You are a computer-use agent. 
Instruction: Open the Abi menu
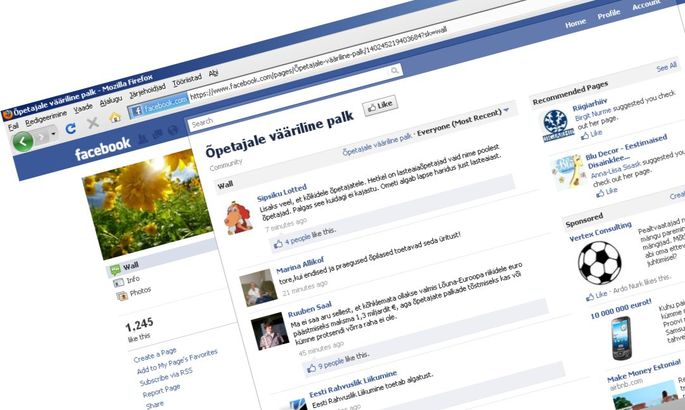[x=213, y=73]
